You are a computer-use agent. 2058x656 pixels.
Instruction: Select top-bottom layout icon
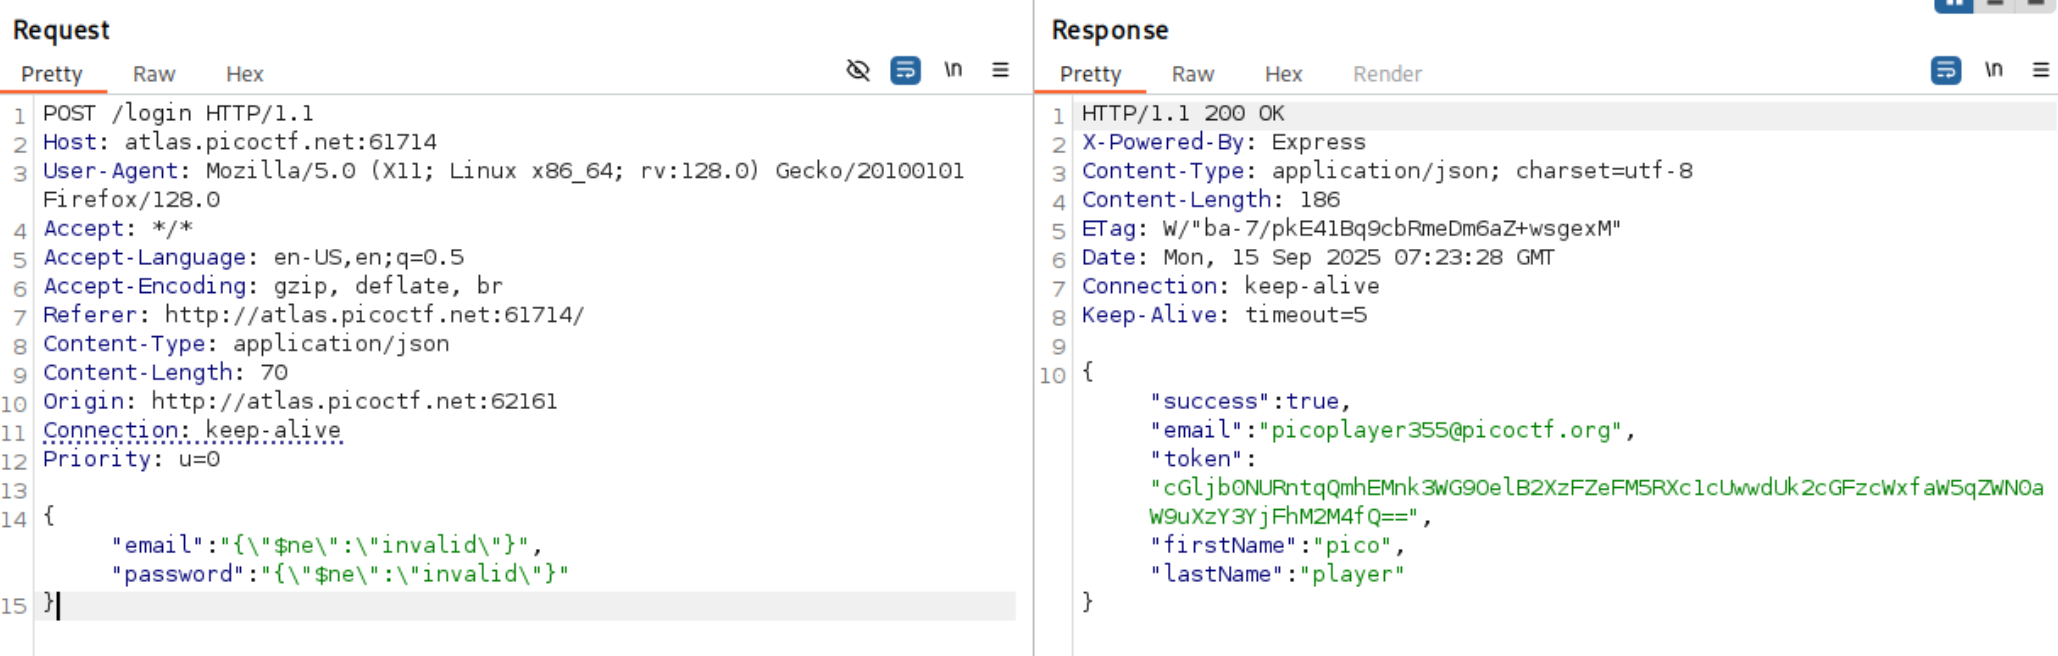1995,4
